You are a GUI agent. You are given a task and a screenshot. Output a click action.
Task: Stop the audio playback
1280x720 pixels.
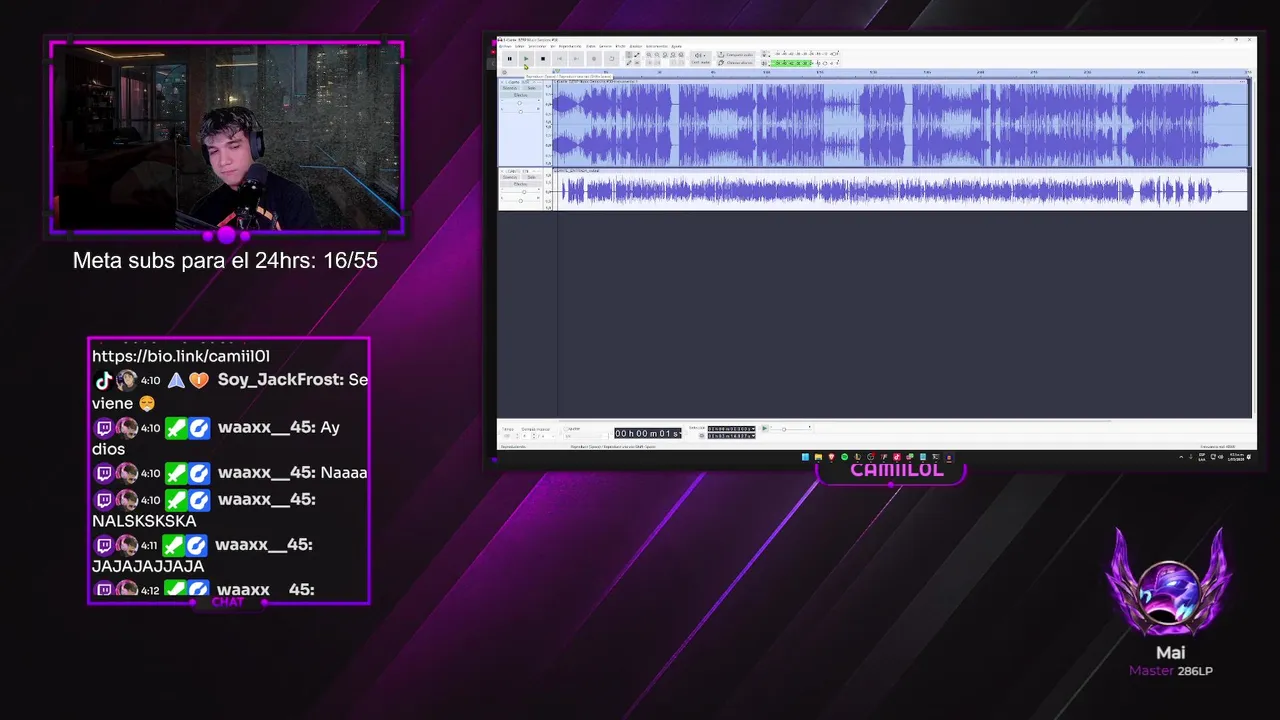(543, 59)
